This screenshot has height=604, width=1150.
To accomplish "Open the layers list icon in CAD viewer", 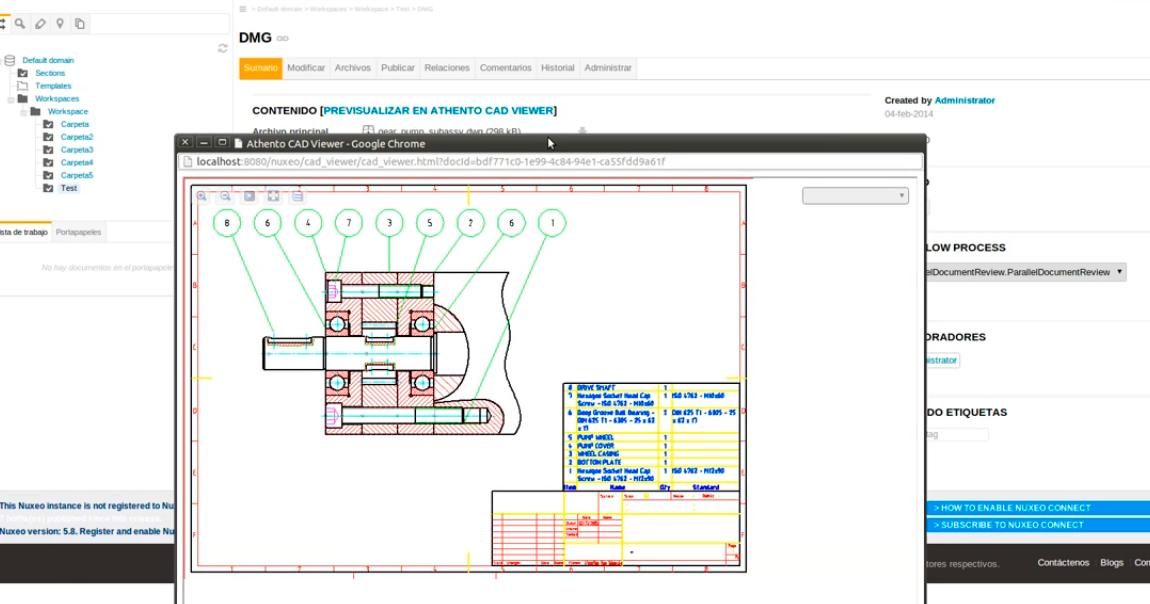I will 297,197.
